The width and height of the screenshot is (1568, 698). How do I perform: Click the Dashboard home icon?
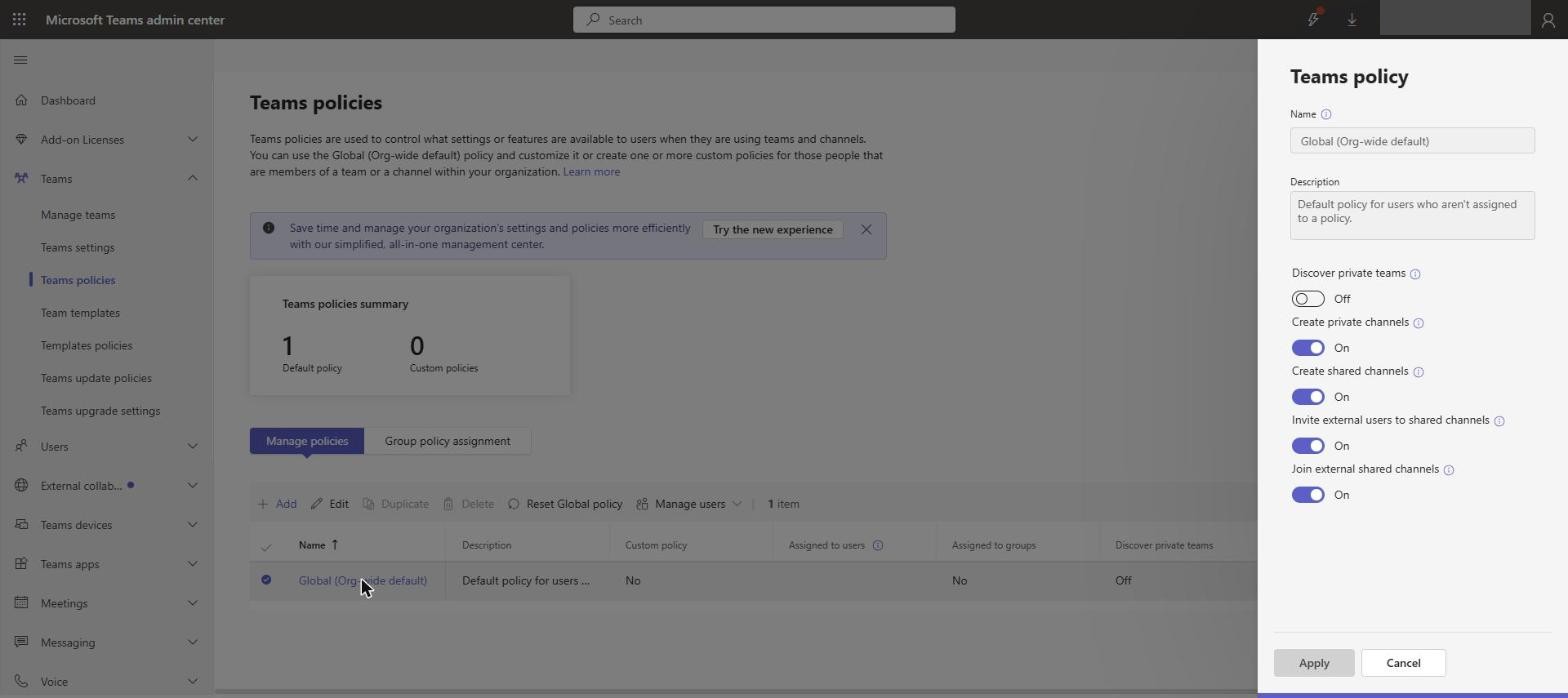point(21,101)
